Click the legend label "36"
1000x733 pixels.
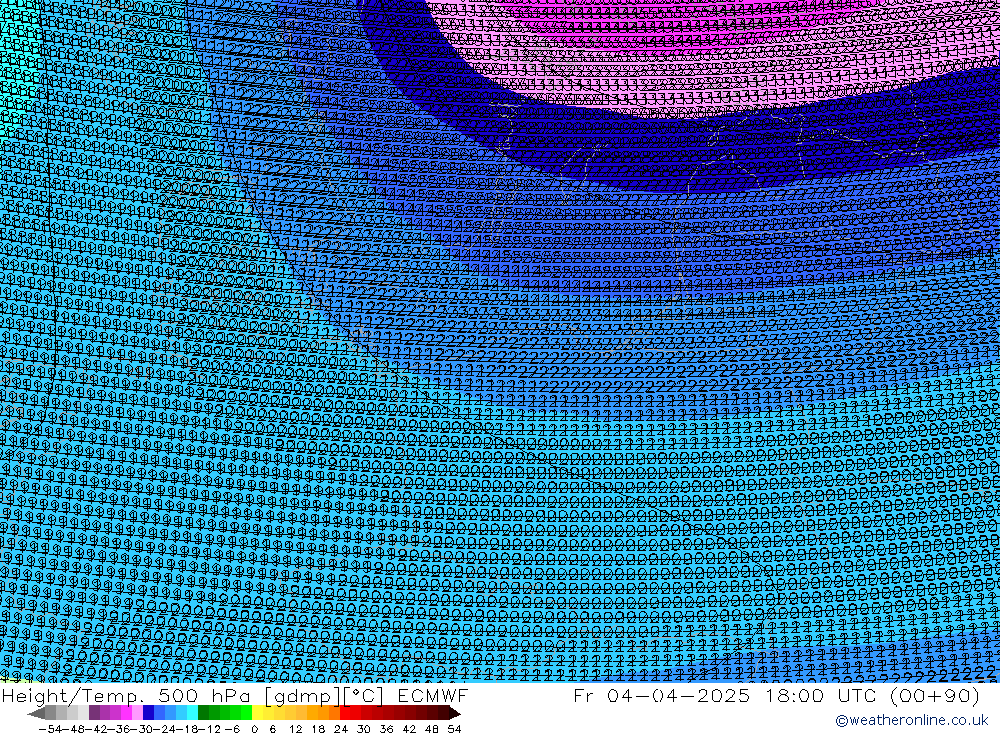tap(386, 729)
